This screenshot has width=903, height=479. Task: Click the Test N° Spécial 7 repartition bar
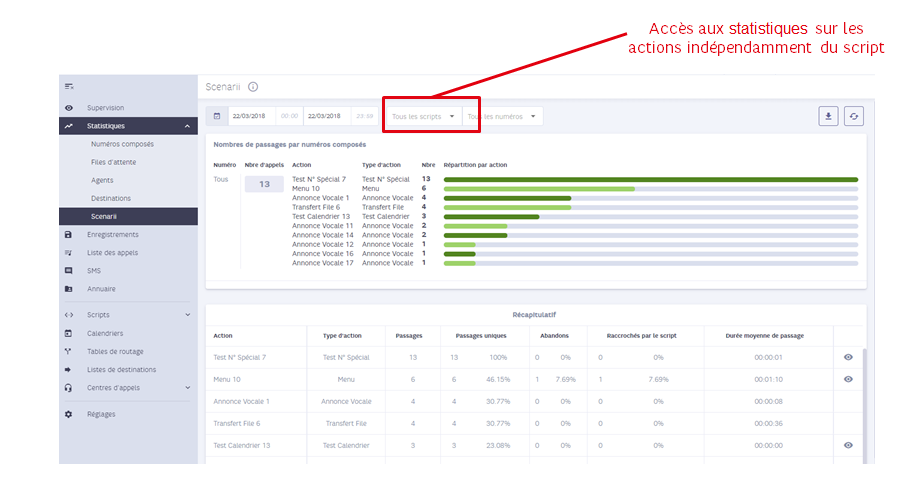(651, 180)
